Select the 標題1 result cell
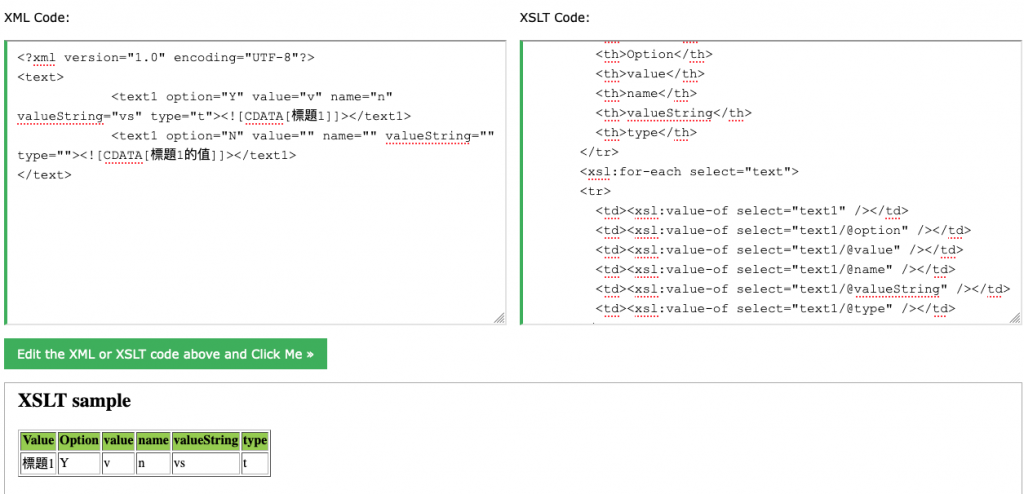 pyautogui.click(x=39, y=463)
